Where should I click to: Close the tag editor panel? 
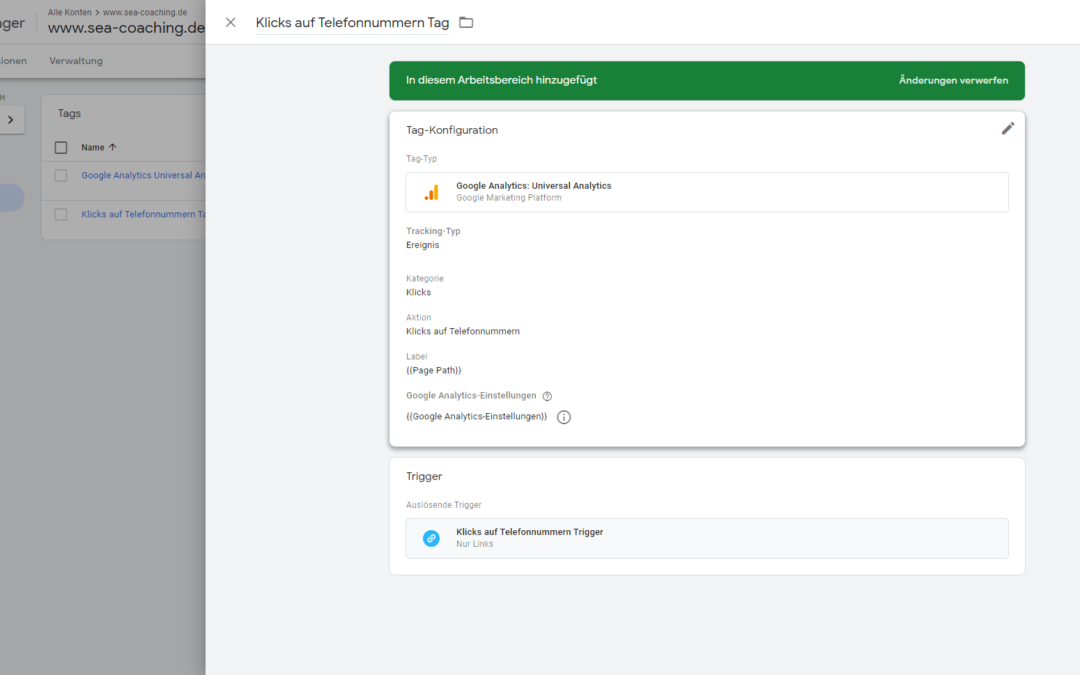tap(230, 23)
